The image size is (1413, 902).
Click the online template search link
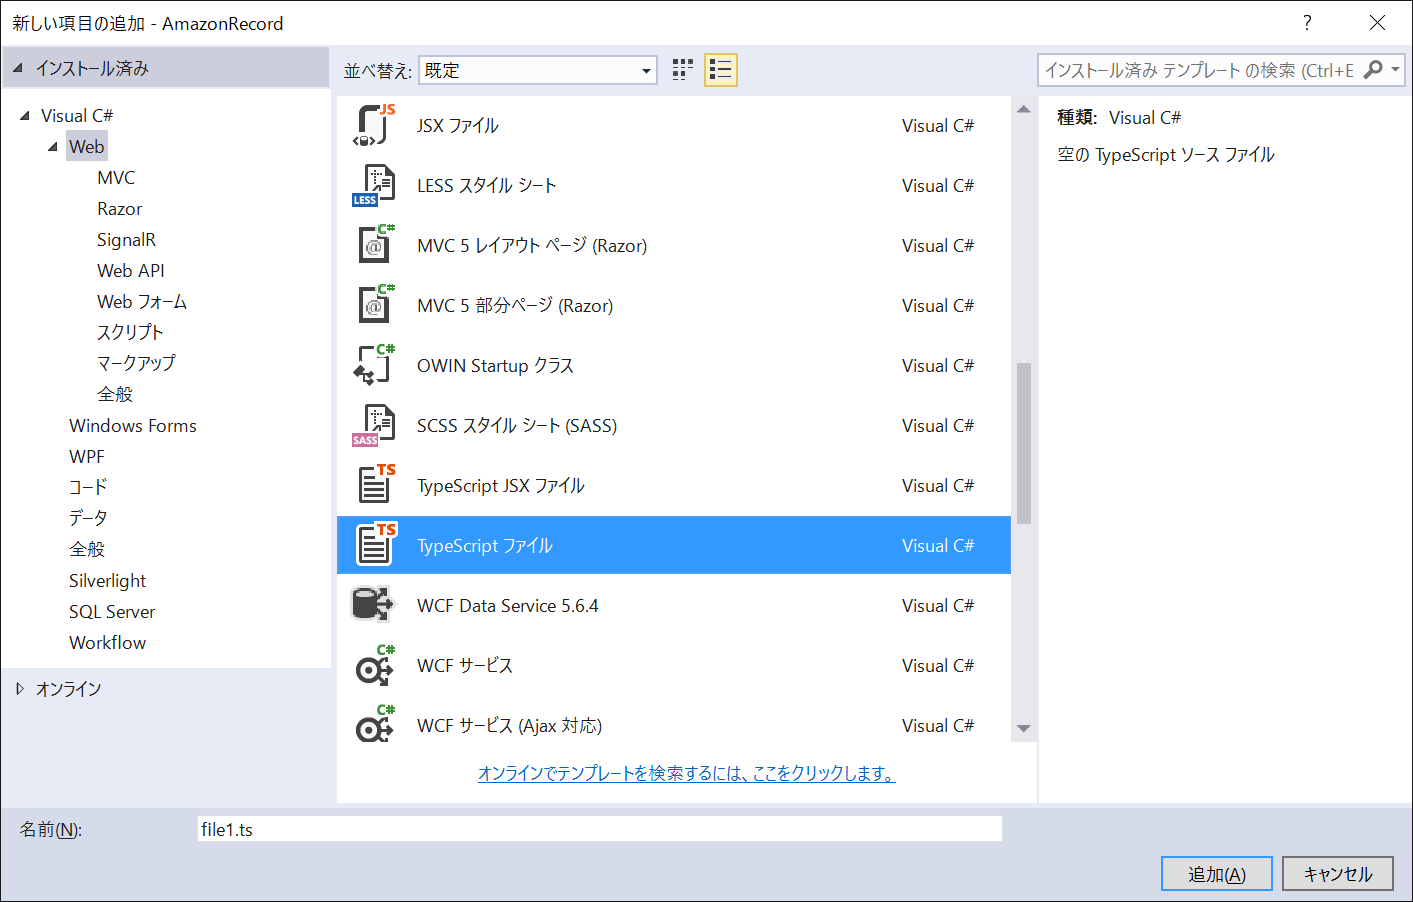pos(686,773)
